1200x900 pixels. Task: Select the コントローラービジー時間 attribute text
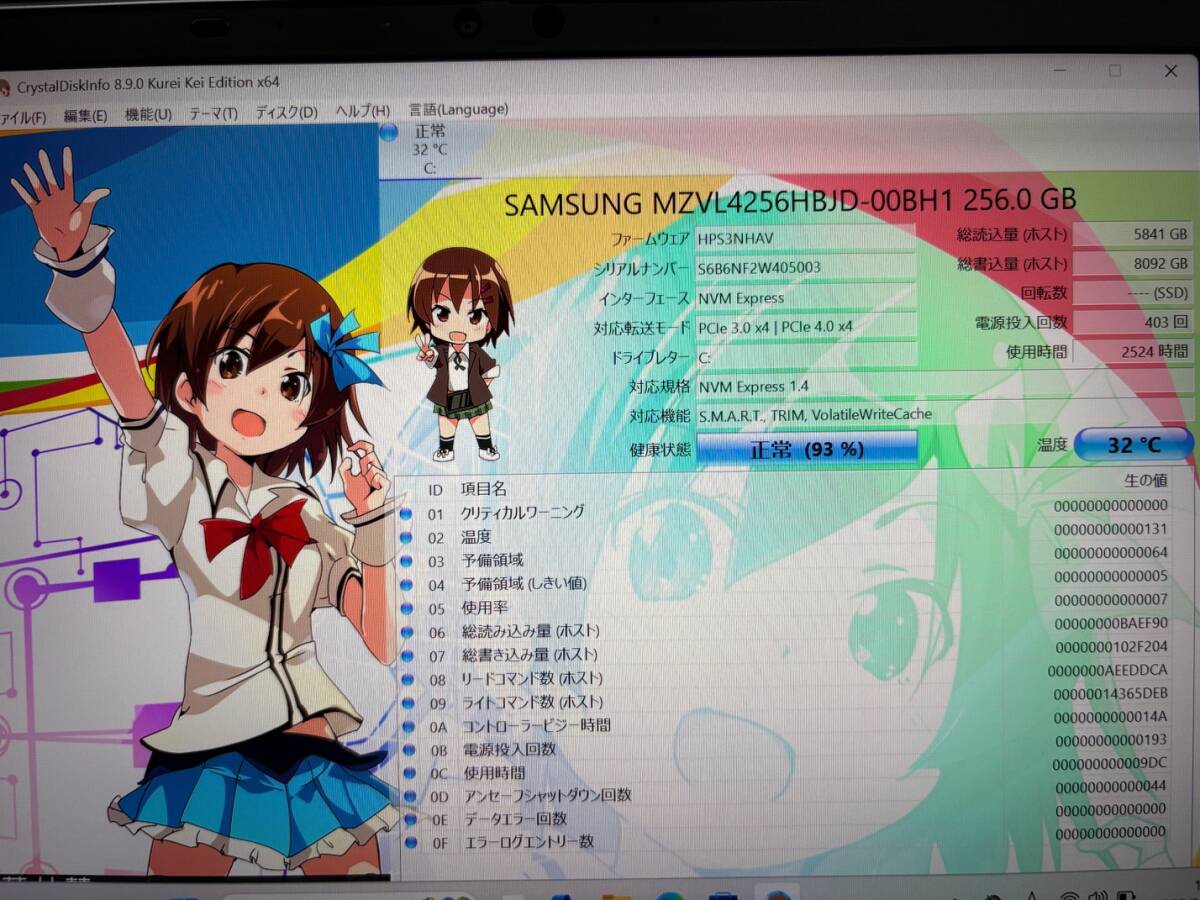536,725
